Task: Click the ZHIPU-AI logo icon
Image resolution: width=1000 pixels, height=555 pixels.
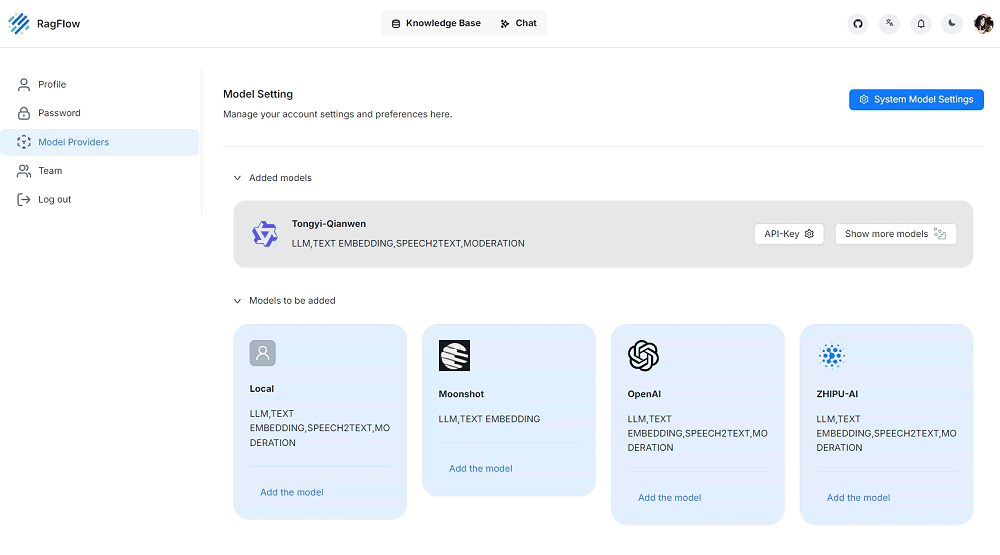Action: tap(832, 355)
